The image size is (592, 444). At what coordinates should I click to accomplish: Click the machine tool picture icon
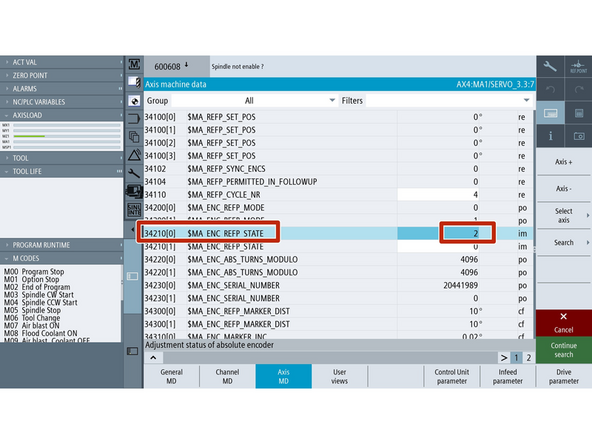point(134,191)
